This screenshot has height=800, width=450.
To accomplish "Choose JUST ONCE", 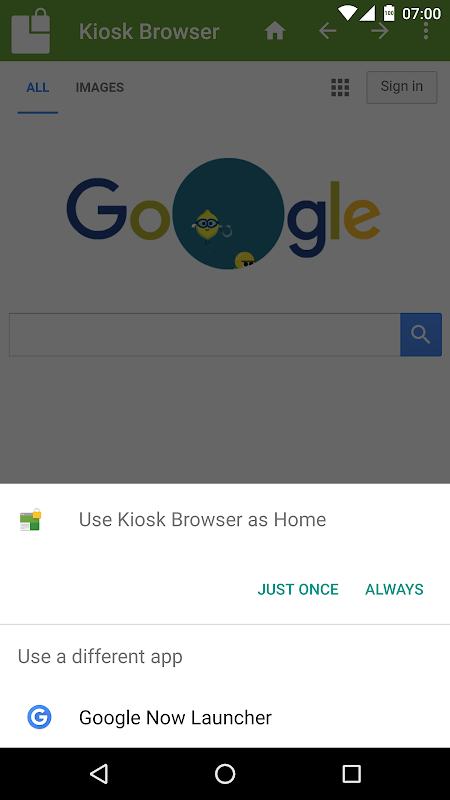I will pos(298,589).
